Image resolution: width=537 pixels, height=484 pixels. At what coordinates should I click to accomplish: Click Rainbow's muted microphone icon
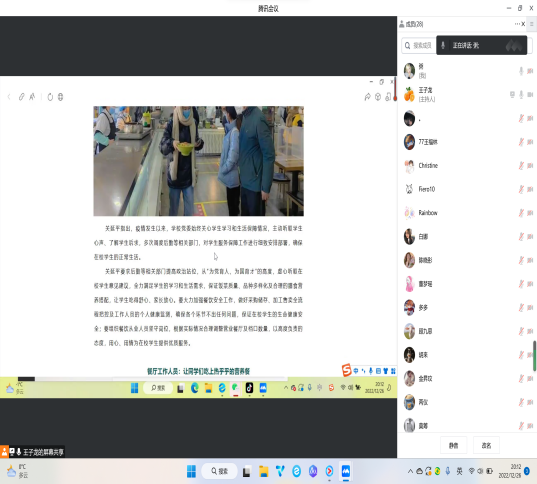pos(521,213)
